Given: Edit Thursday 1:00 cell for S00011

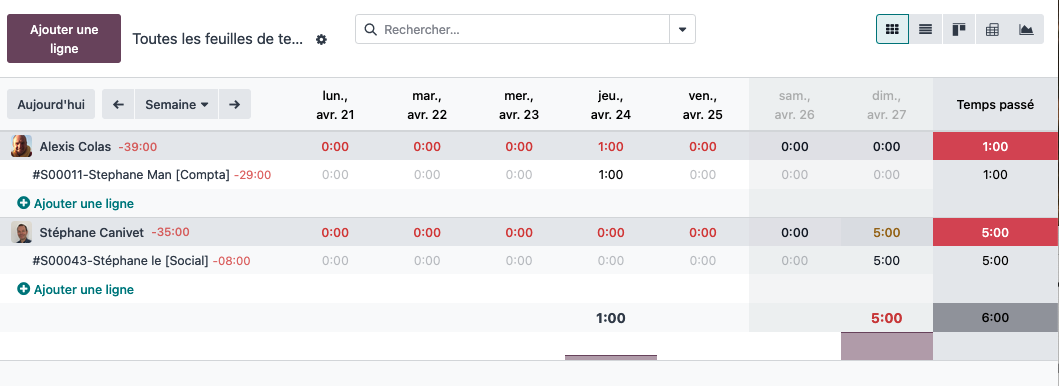Looking at the screenshot, I should [x=611, y=175].
